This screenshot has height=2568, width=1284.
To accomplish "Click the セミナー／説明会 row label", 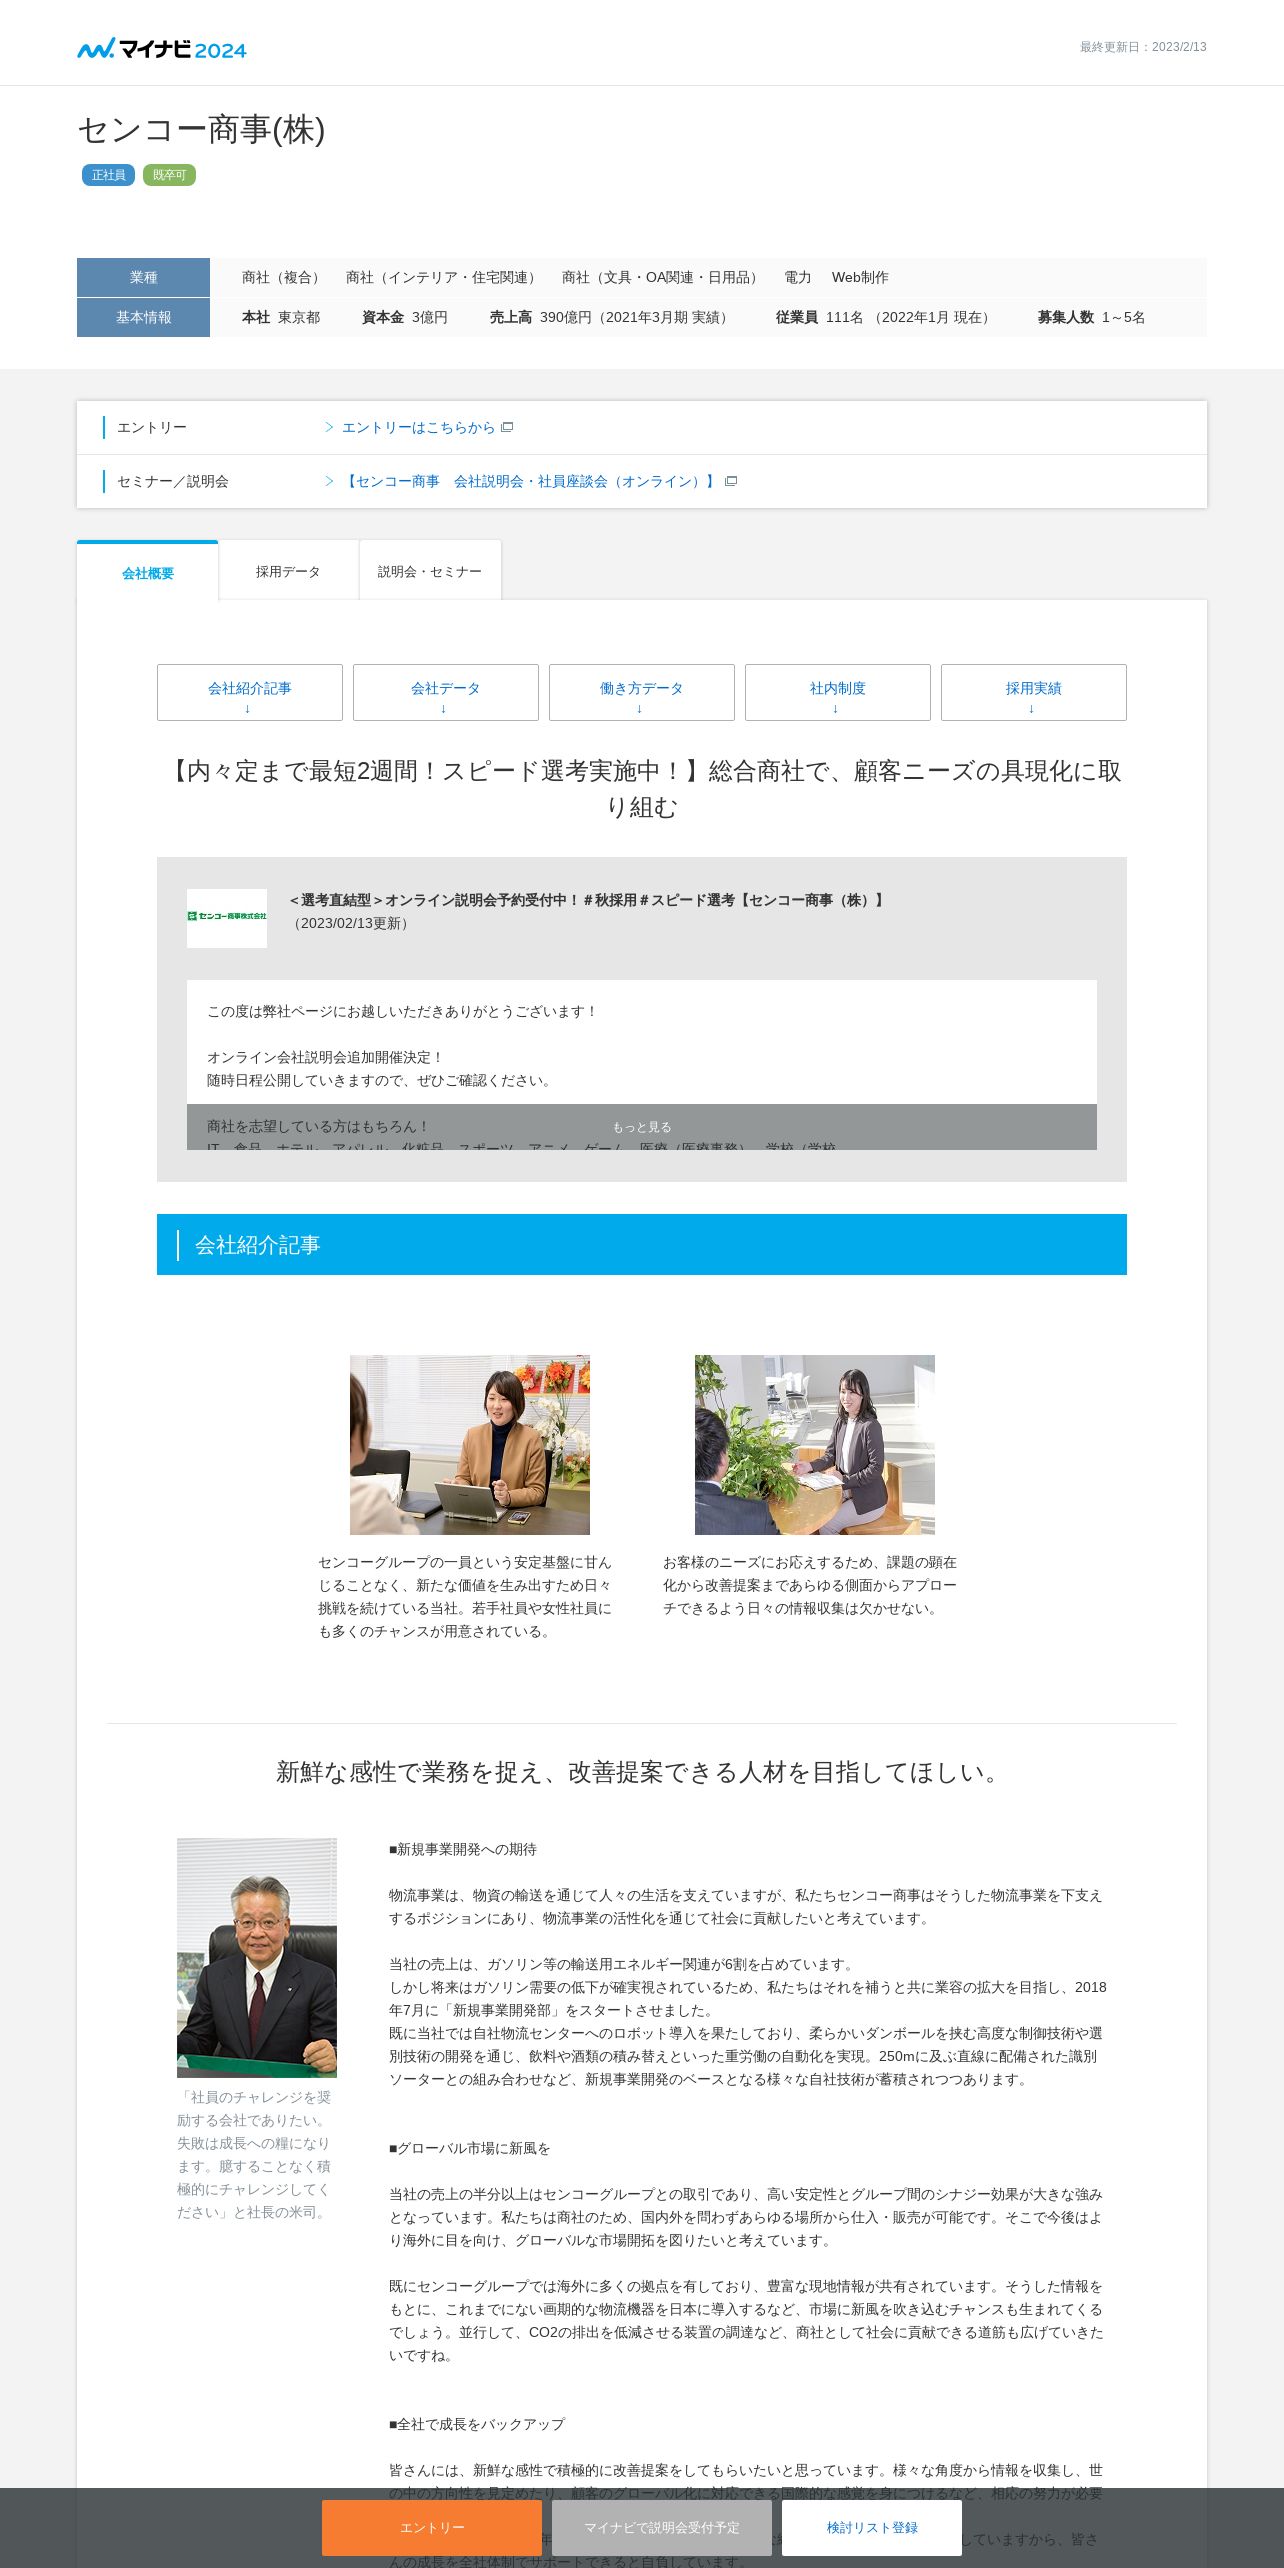I will click(x=173, y=481).
